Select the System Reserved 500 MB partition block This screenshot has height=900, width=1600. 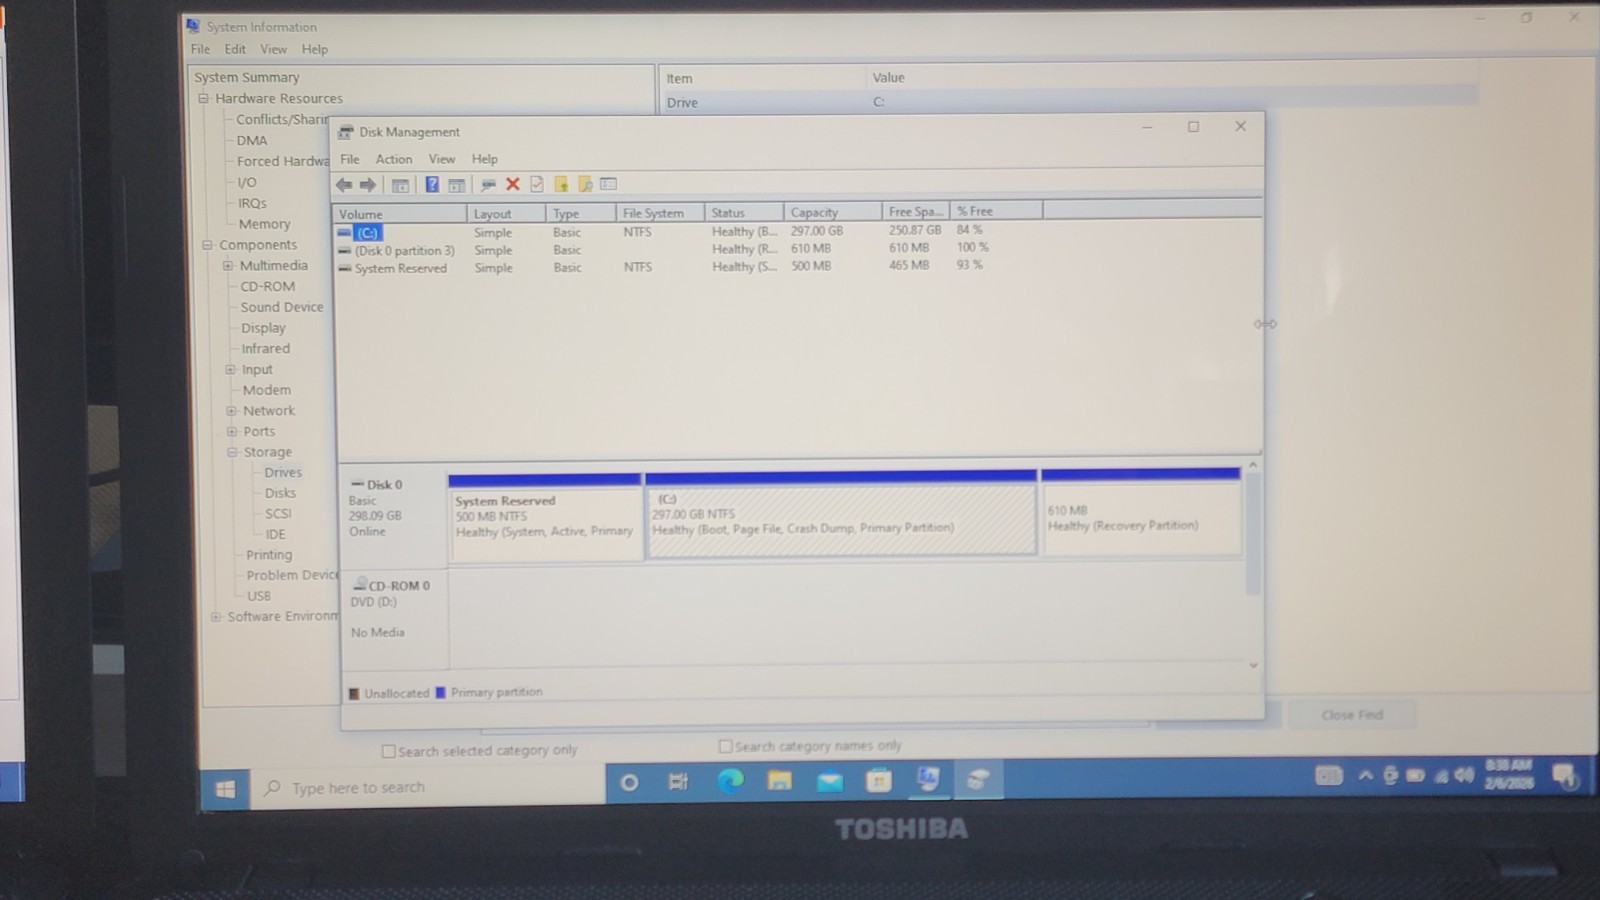coord(545,516)
